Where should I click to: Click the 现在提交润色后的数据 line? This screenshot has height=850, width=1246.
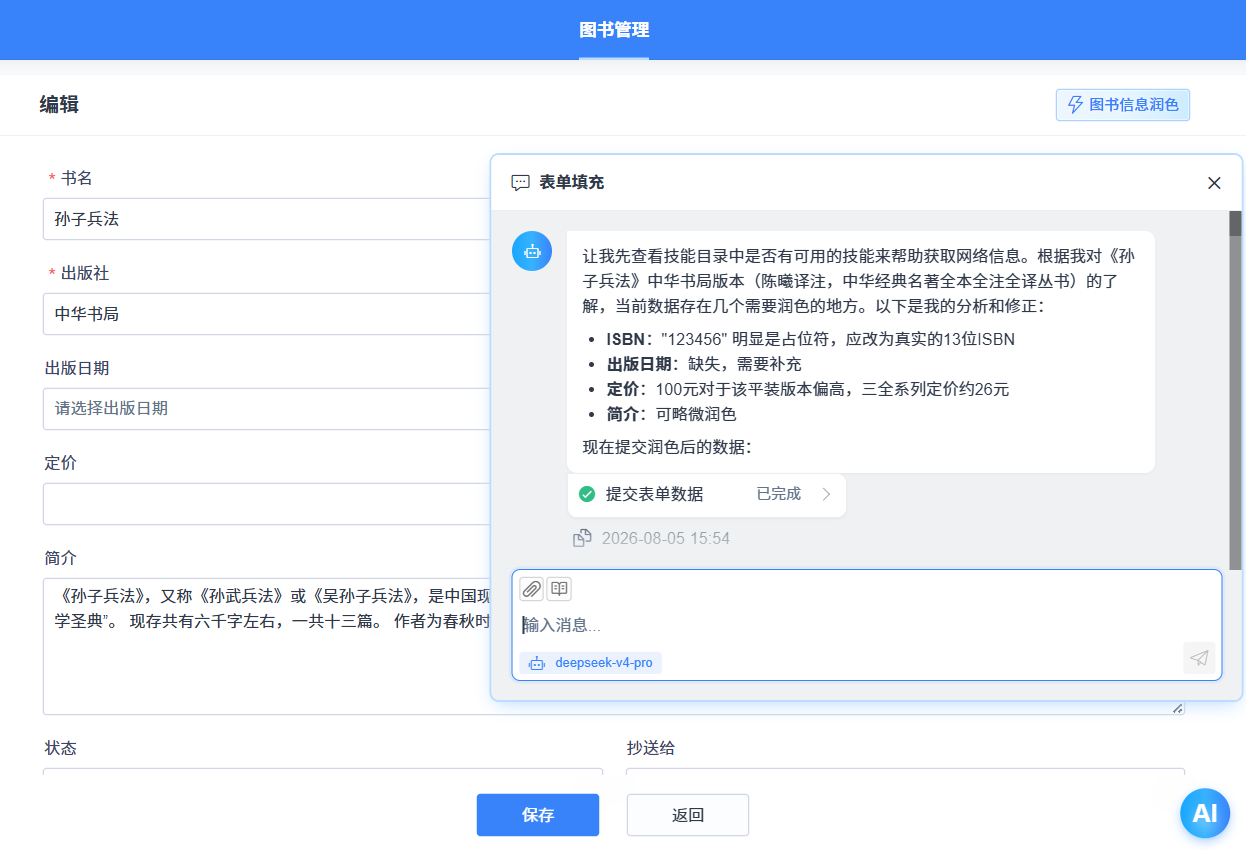tap(667, 447)
